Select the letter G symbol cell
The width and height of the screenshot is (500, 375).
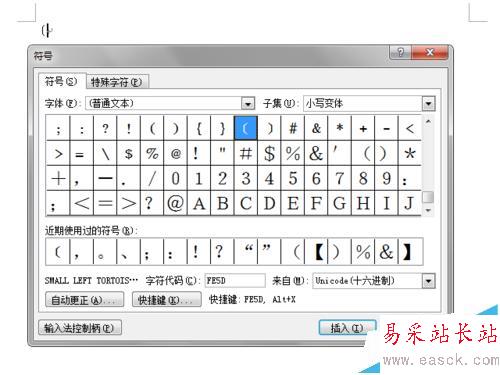pos(339,203)
